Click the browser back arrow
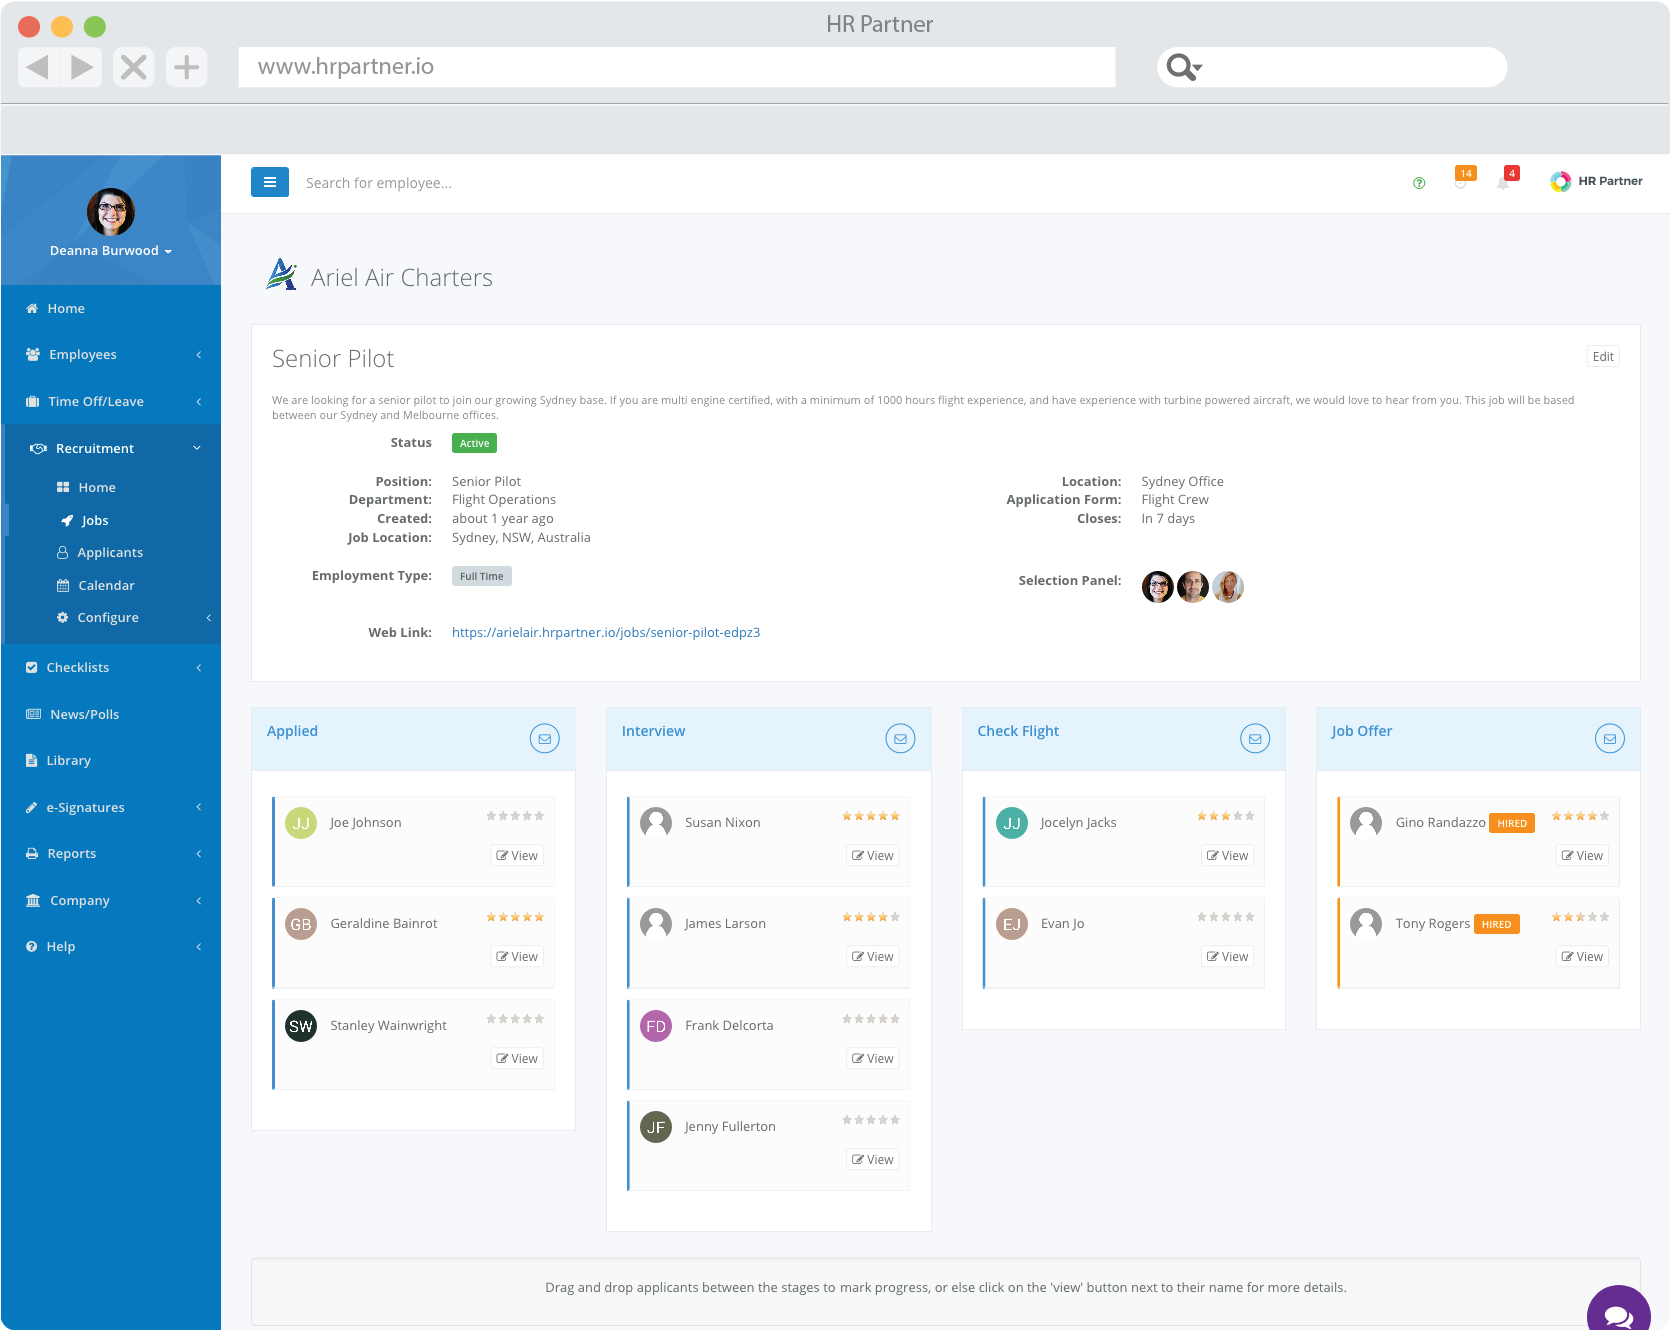This screenshot has height=1332, width=1670. [x=38, y=67]
